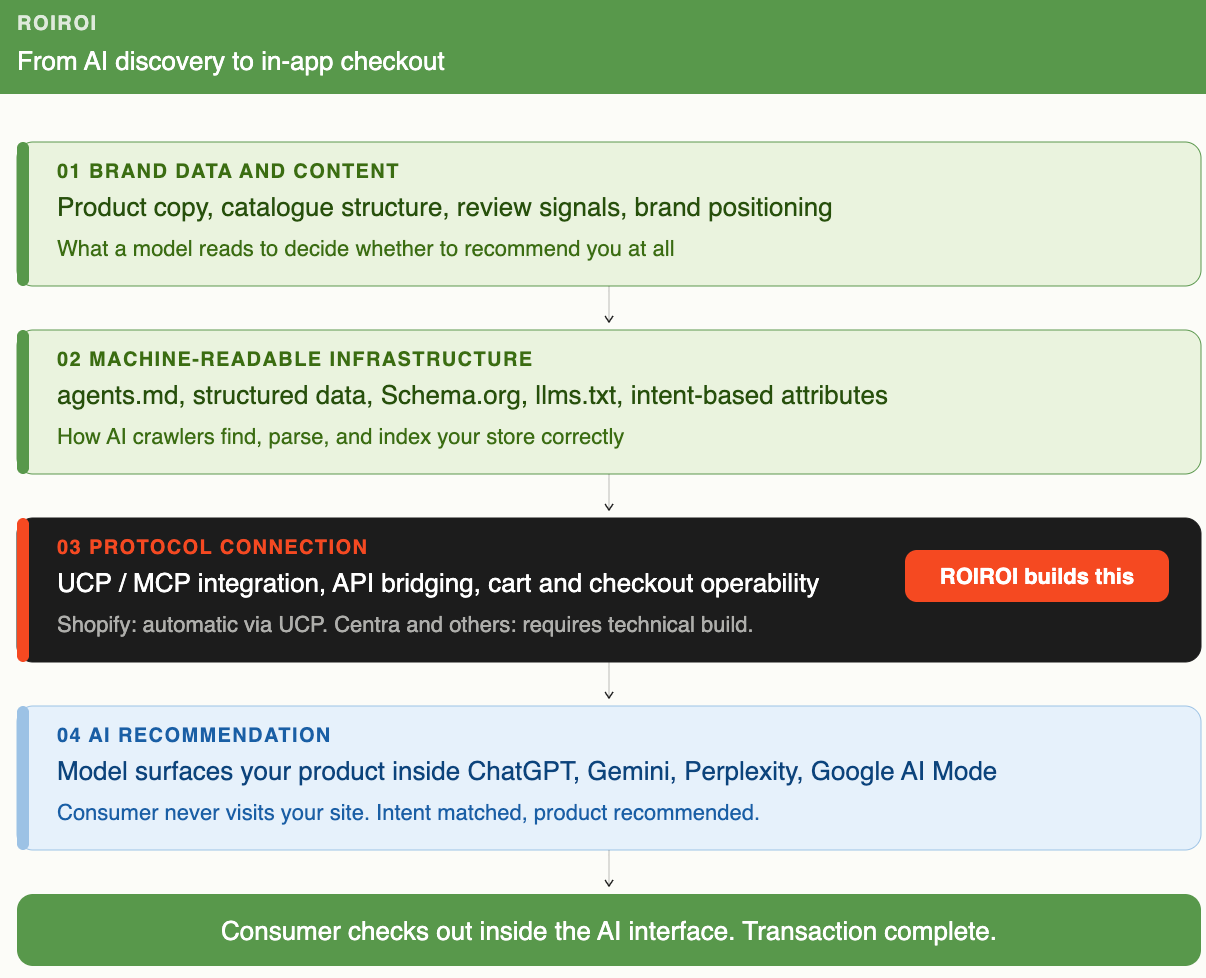The height and width of the screenshot is (978, 1206).
Task: Click the ROIROI logo text in header
Action: pos(57,23)
